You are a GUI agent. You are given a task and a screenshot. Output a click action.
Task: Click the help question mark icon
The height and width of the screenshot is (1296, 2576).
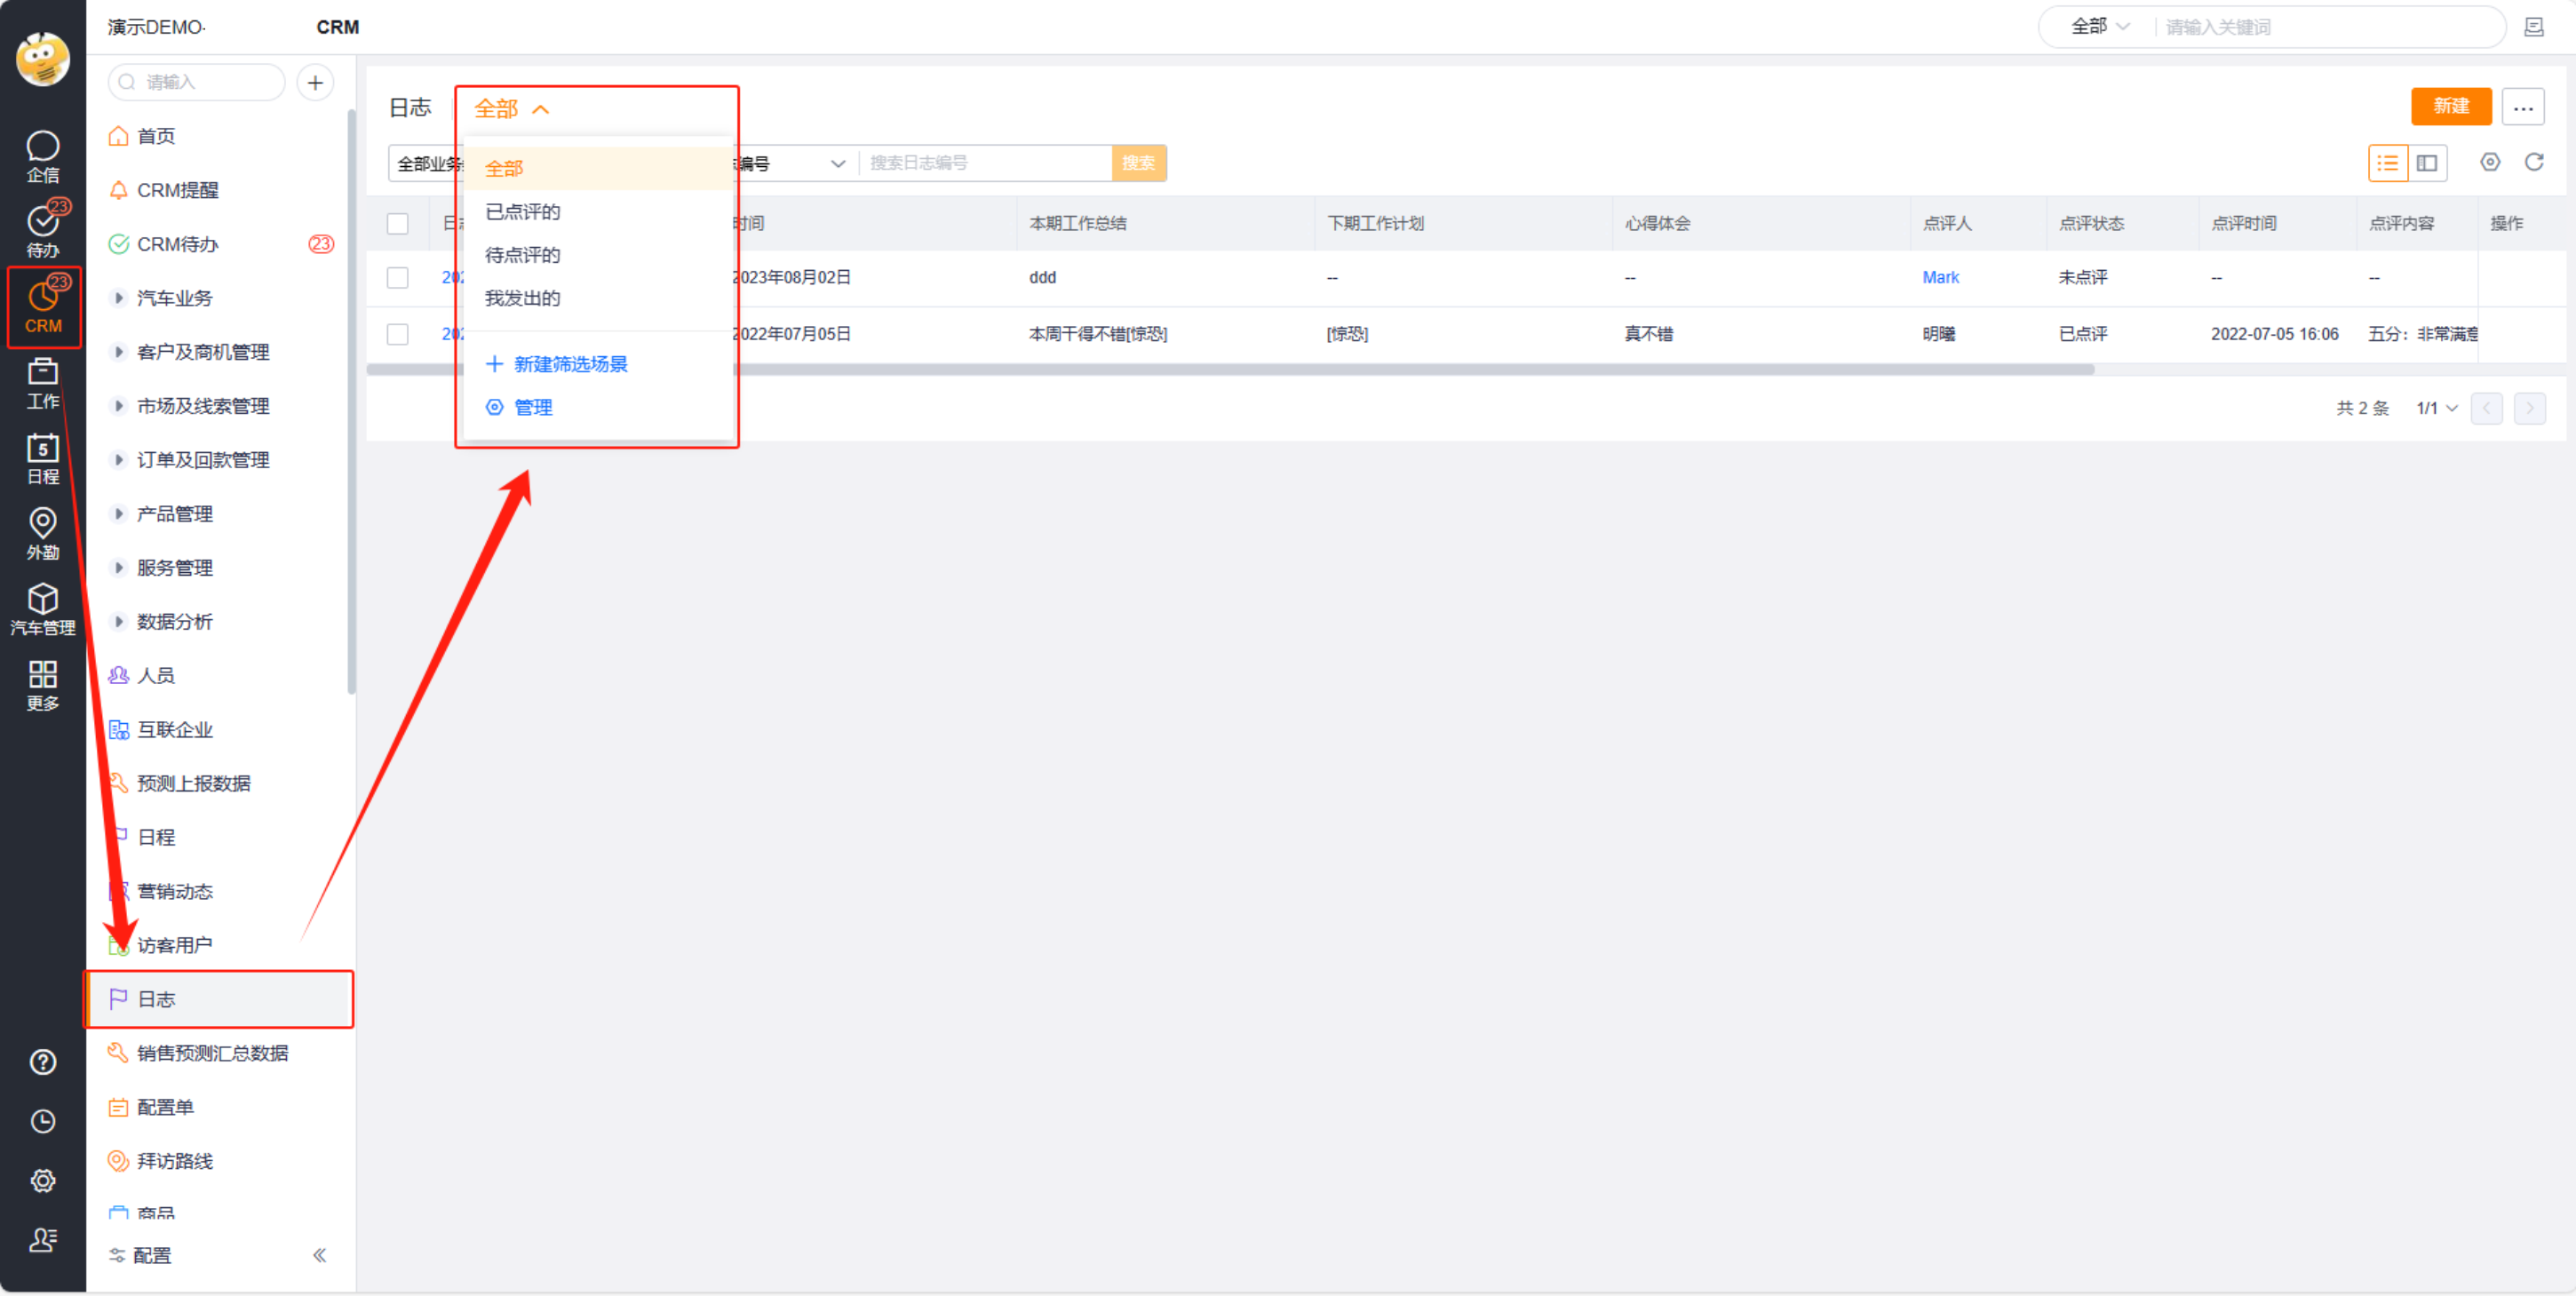(x=43, y=1062)
